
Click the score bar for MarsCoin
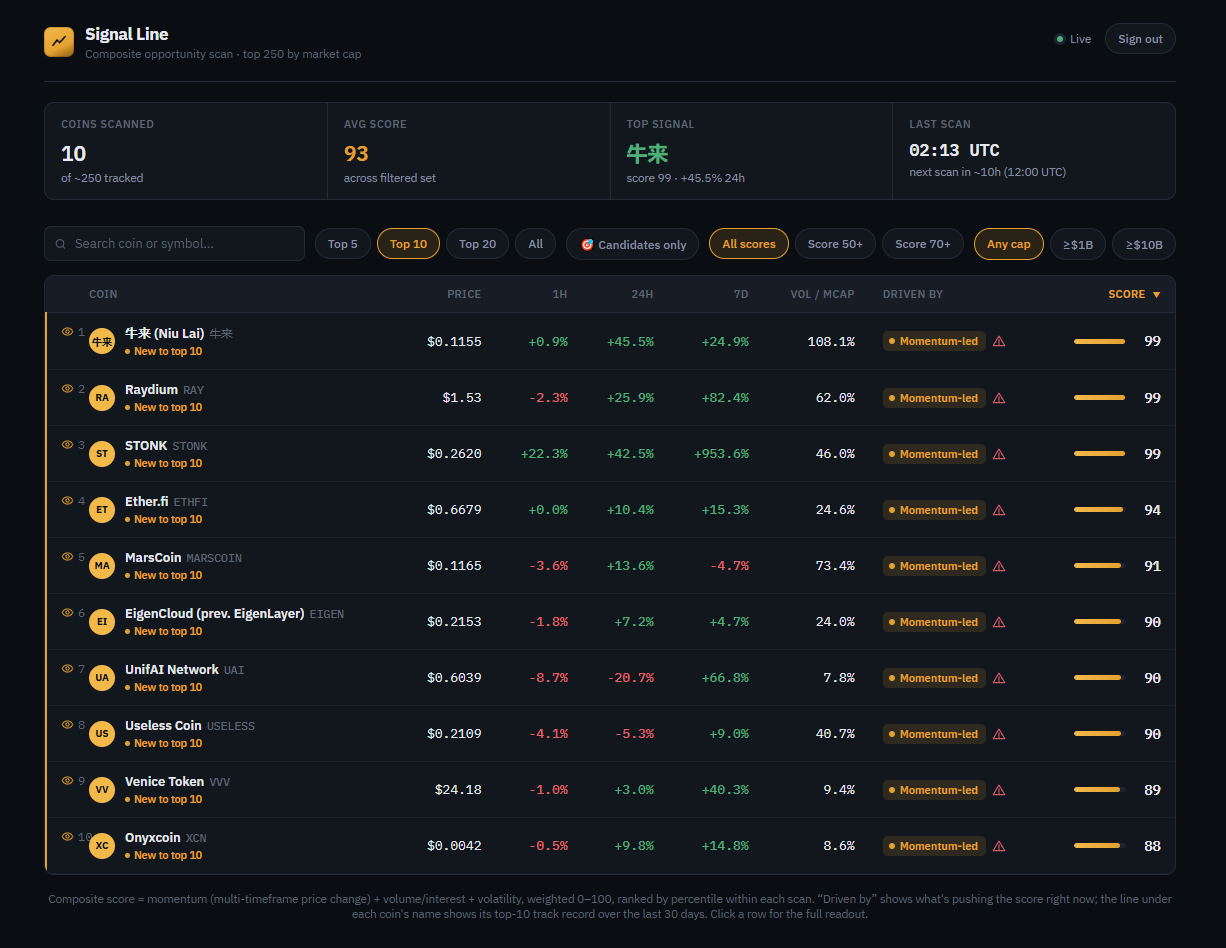coord(1100,566)
